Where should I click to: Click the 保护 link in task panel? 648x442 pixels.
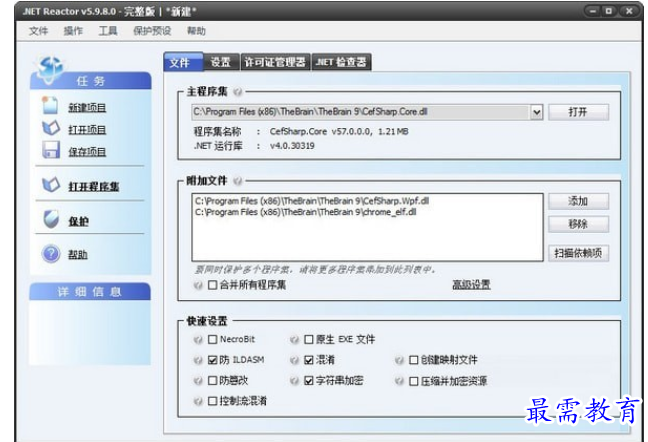coord(79,221)
